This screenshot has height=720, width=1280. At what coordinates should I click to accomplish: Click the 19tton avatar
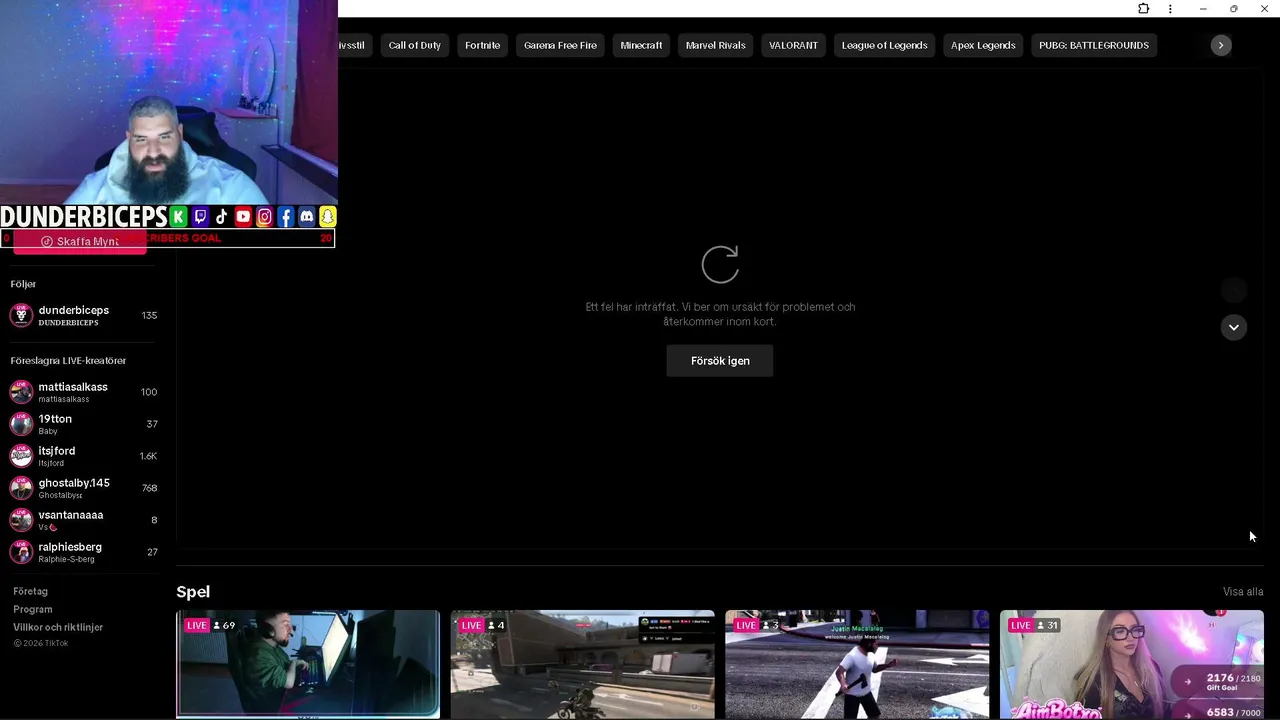coord(21,424)
